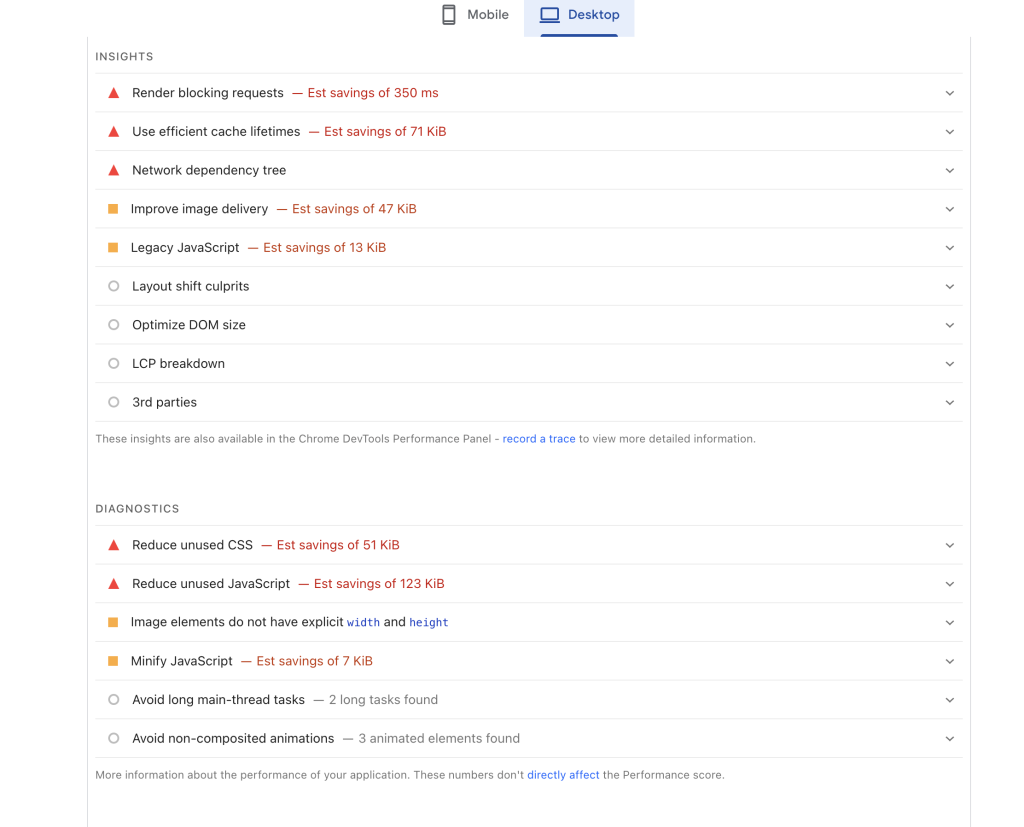Click the mobile phone icon beside Mobile

coord(447,14)
